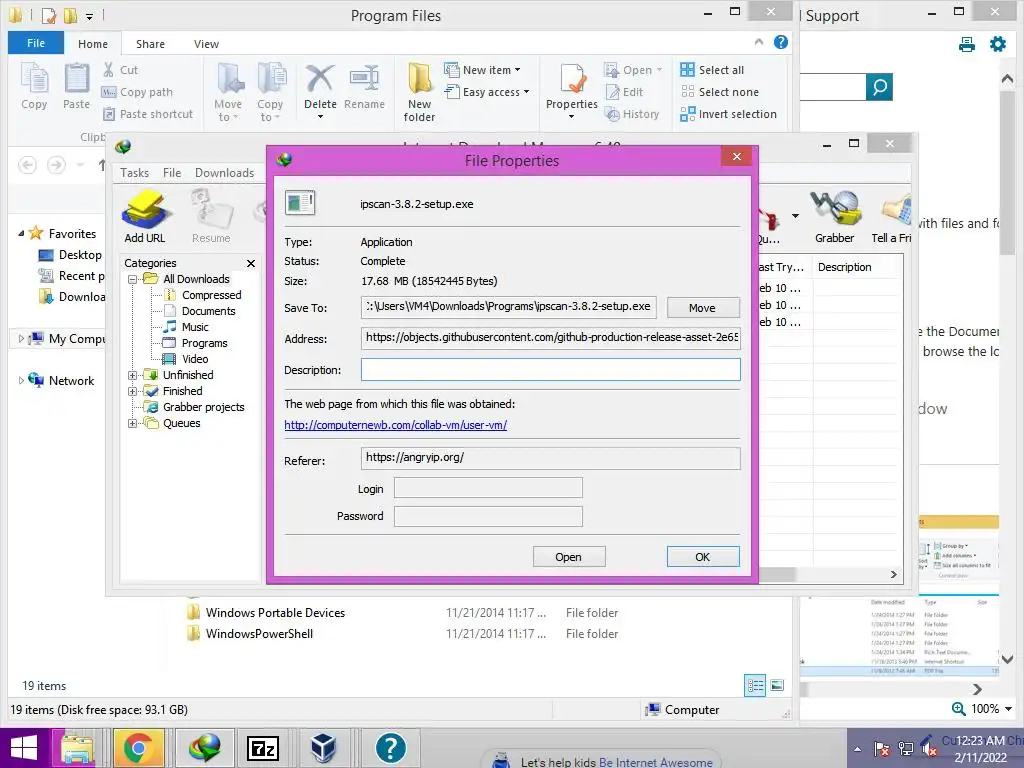Click the Delete icon in Explorer ribbon
This screenshot has height=768, width=1024.
pyautogui.click(x=320, y=91)
